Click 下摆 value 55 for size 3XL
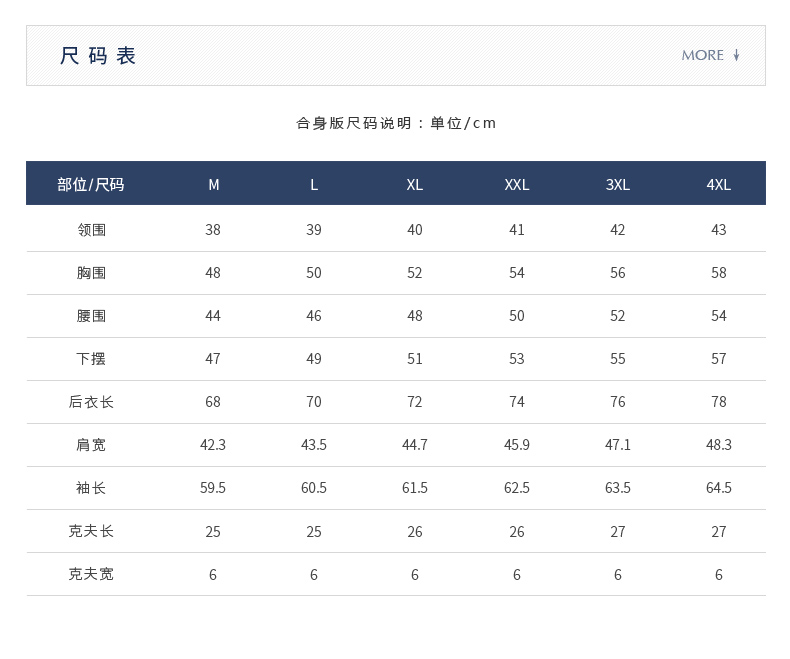Screen dimensions: 790x659 point(618,359)
